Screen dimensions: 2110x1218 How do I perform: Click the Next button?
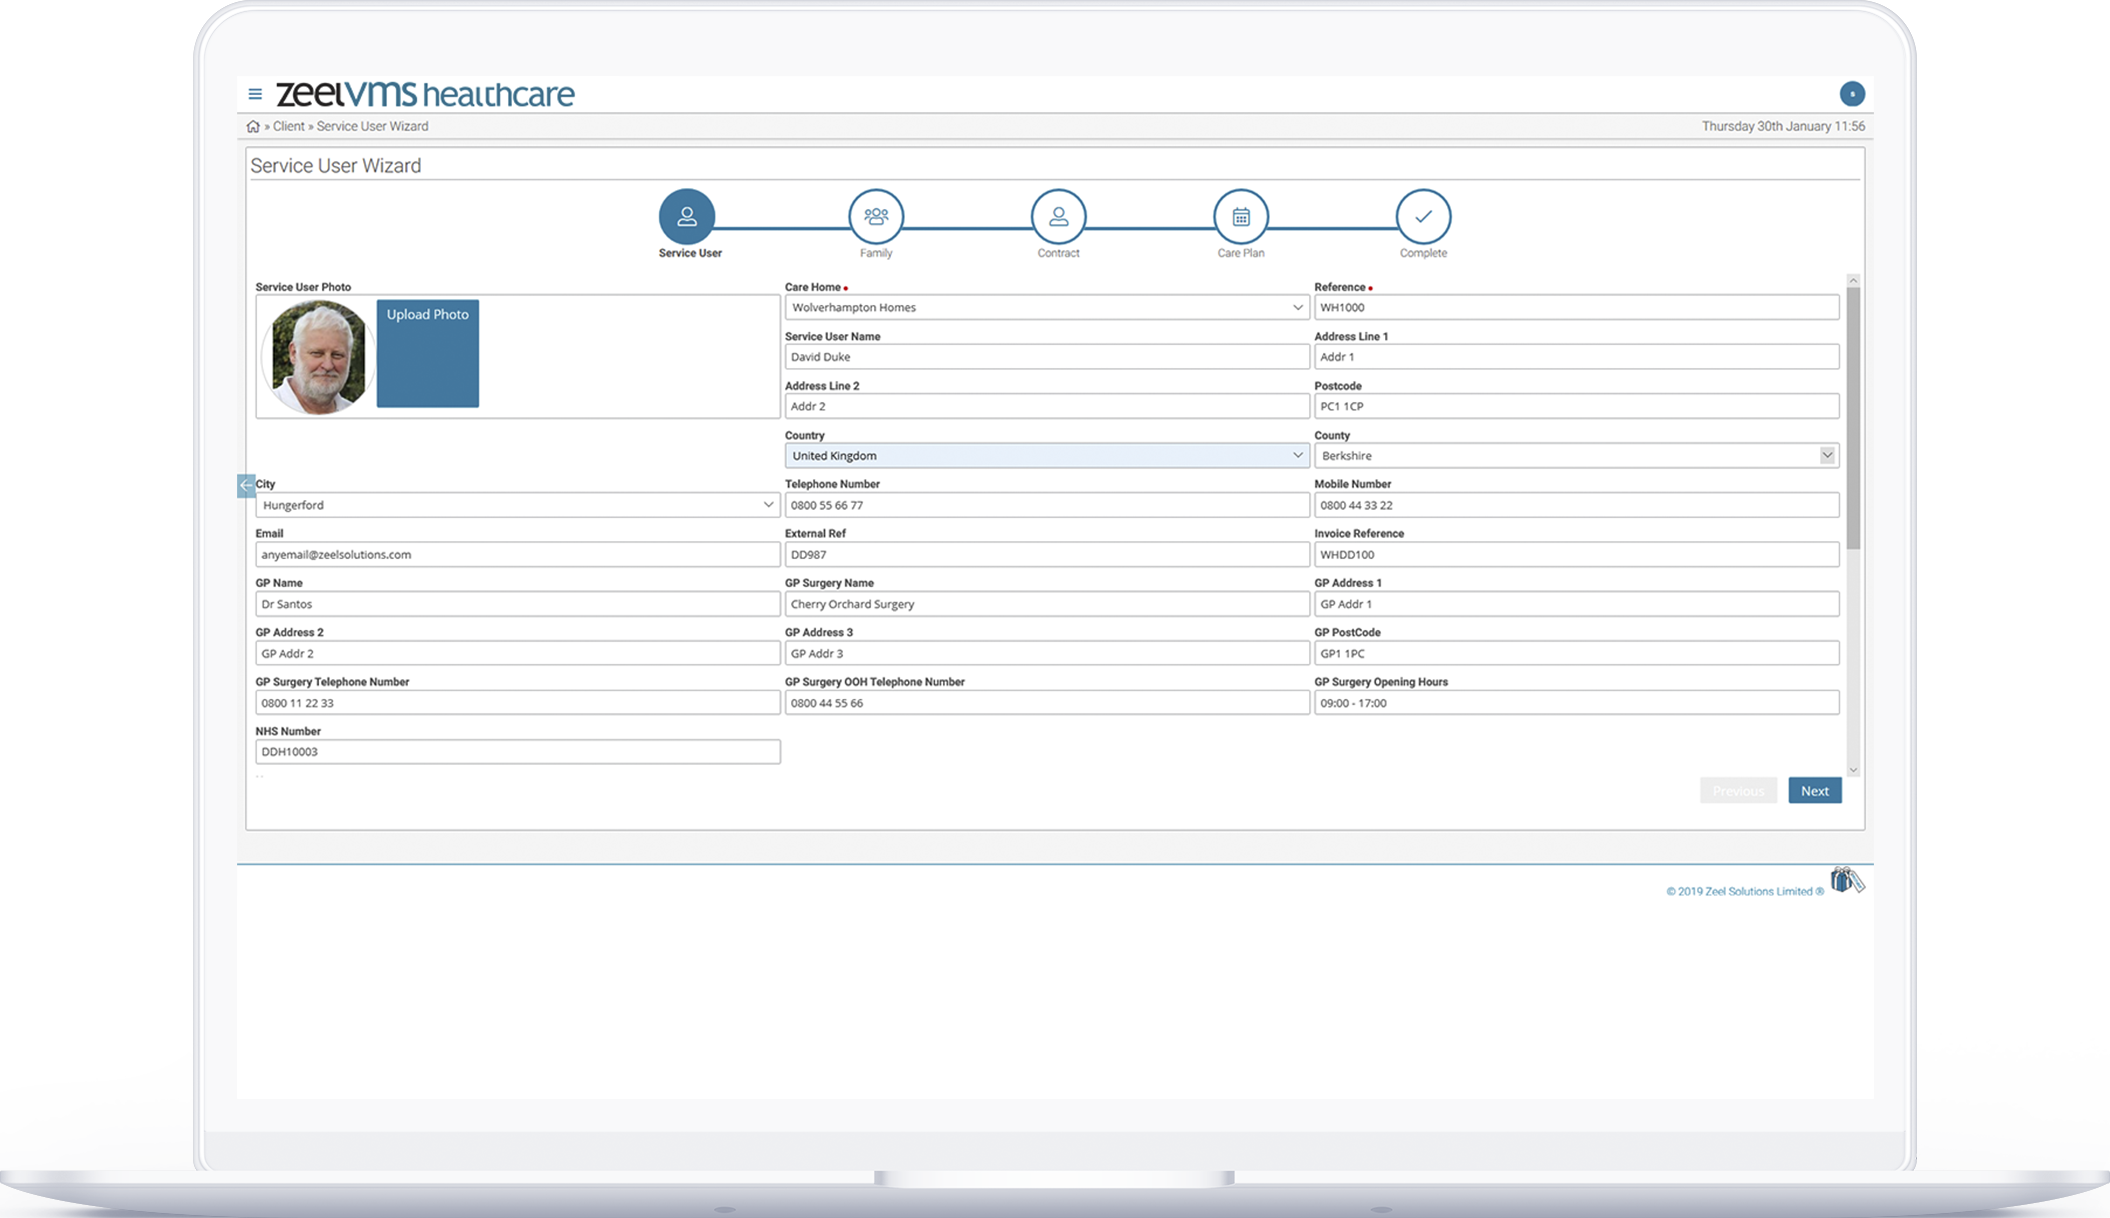pos(1814,790)
